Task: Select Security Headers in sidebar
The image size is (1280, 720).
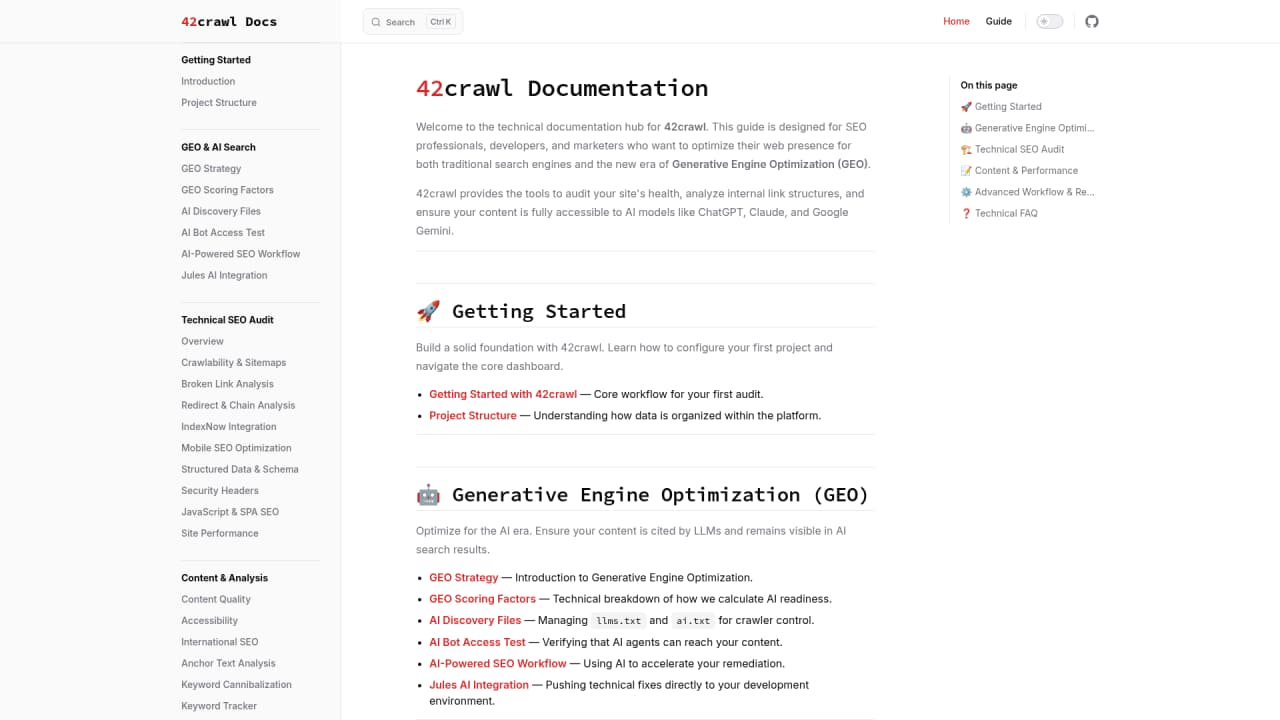Action: coord(220,491)
